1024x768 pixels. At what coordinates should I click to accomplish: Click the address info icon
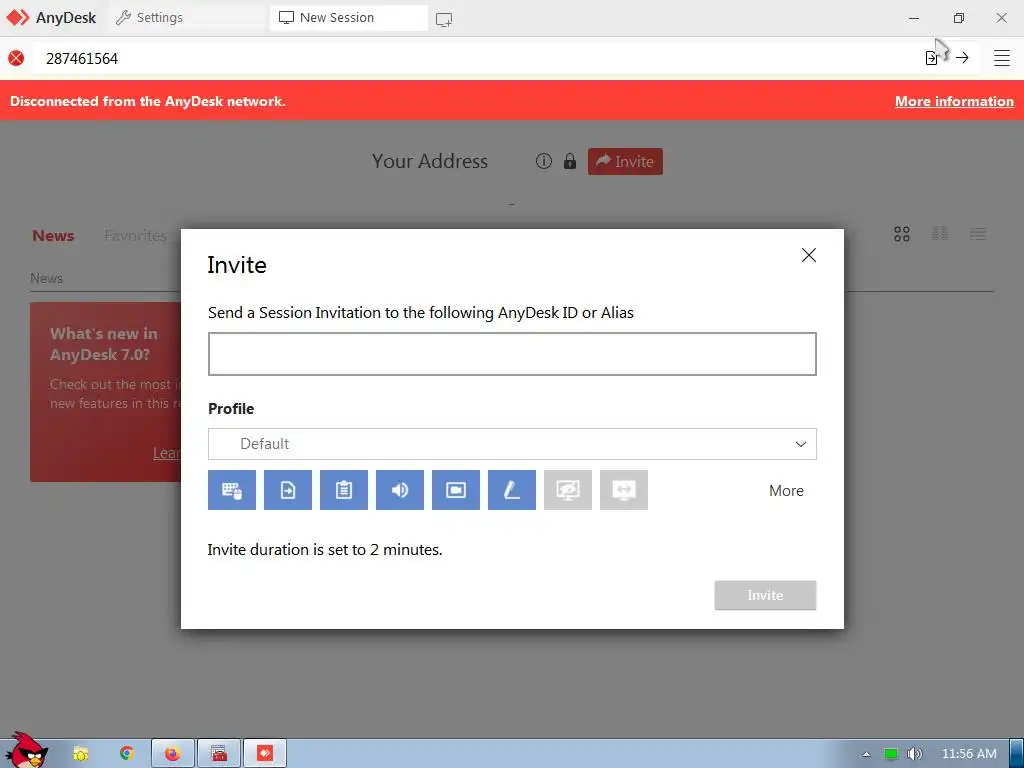pyautogui.click(x=544, y=161)
